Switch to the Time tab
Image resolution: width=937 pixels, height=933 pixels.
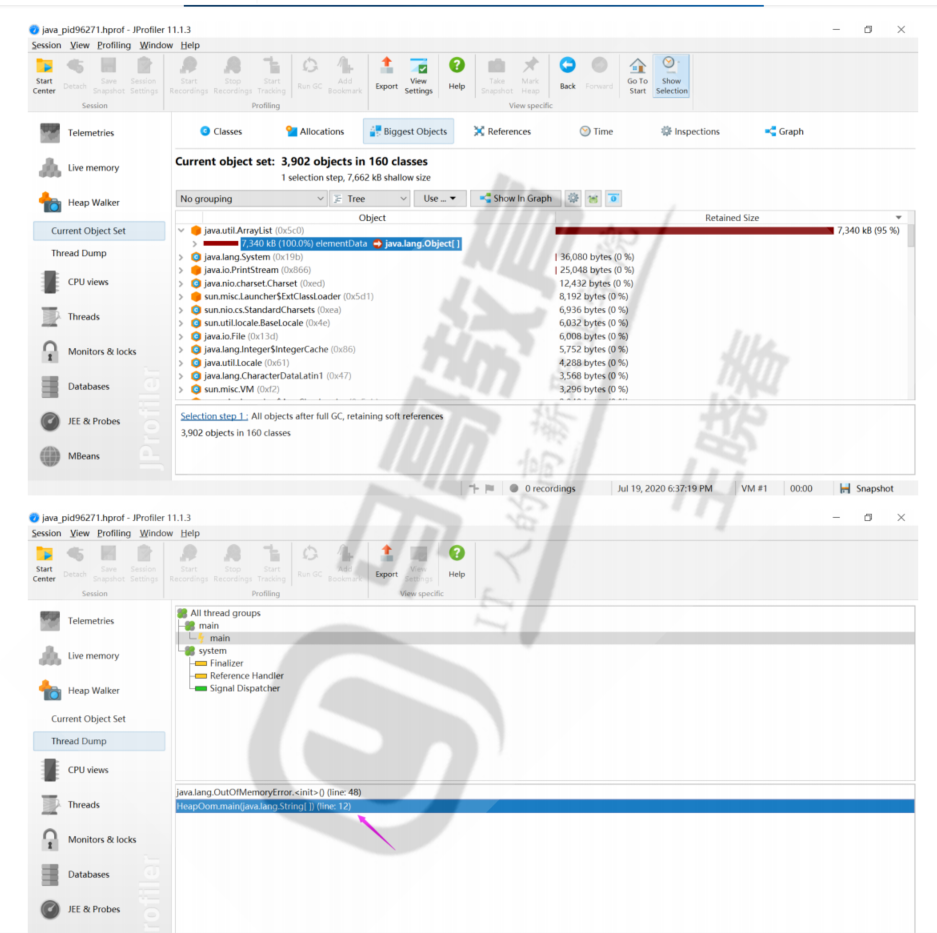tap(596, 131)
